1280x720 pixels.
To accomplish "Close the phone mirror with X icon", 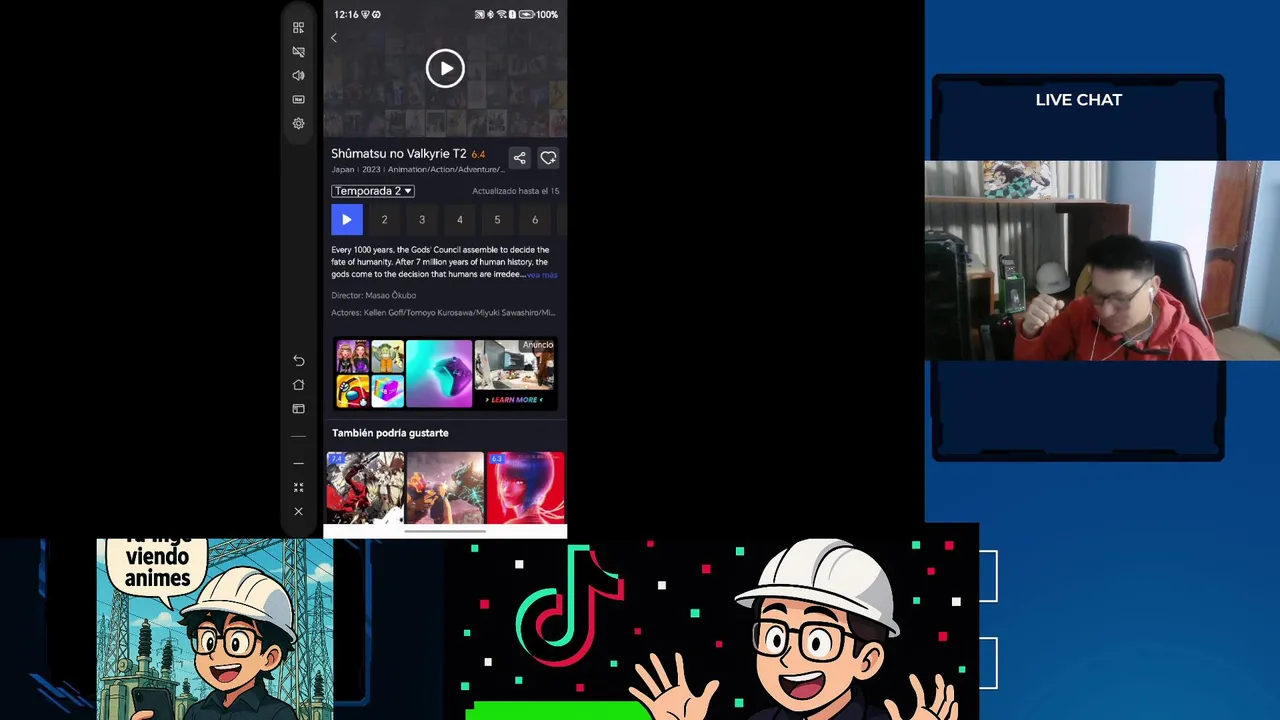I will tap(298, 511).
